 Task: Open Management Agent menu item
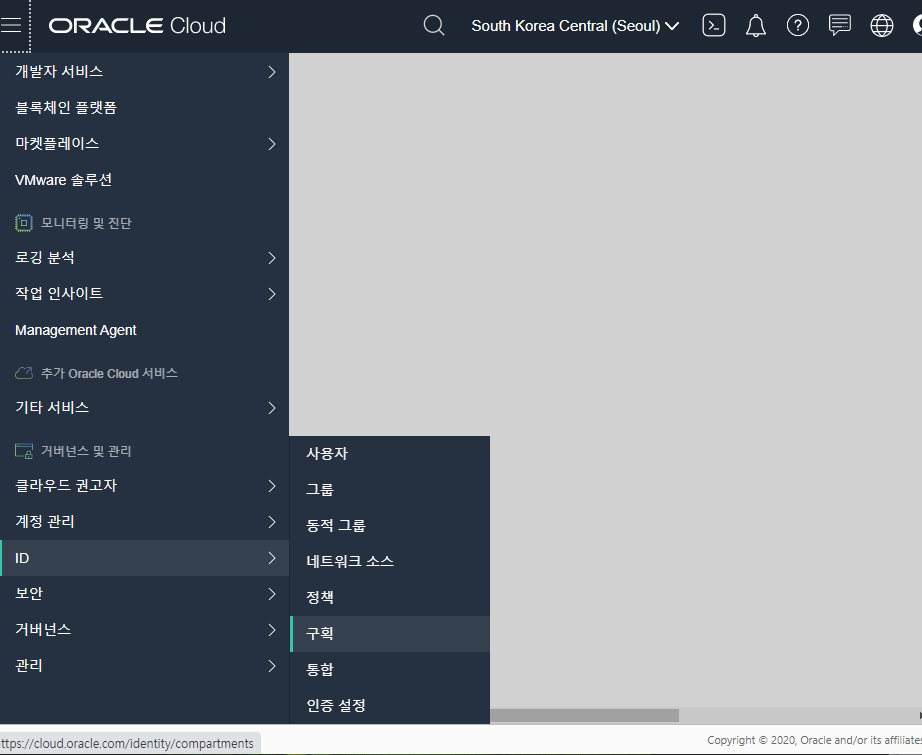click(144, 330)
